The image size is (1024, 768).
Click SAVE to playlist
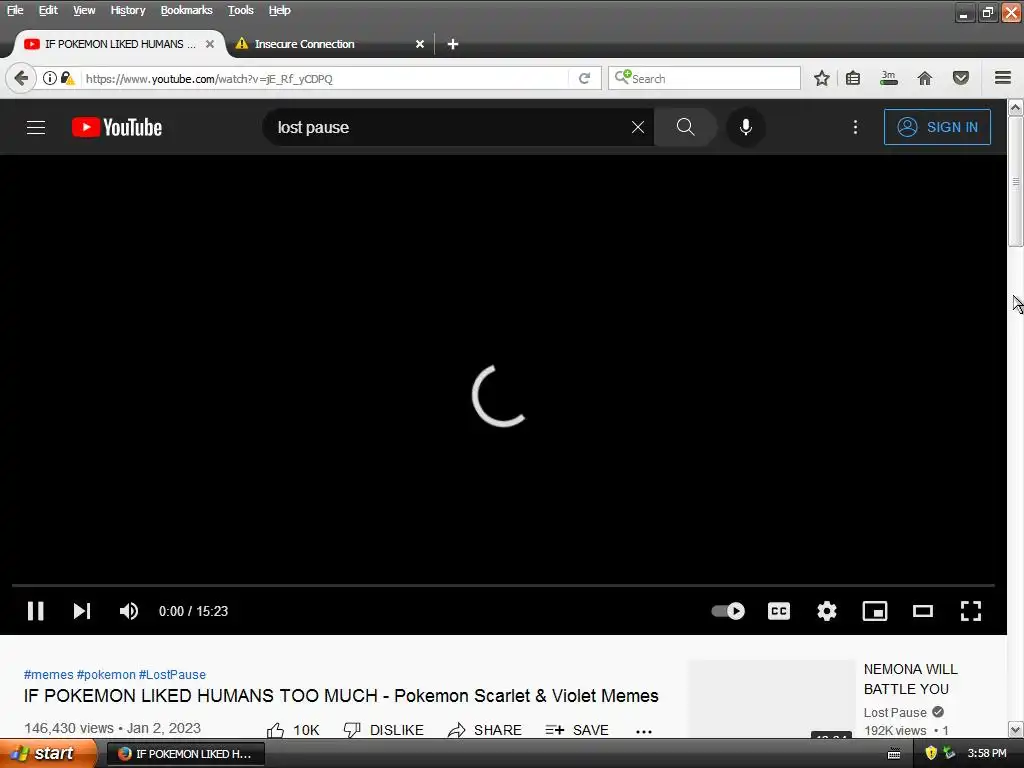pos(577,729)
